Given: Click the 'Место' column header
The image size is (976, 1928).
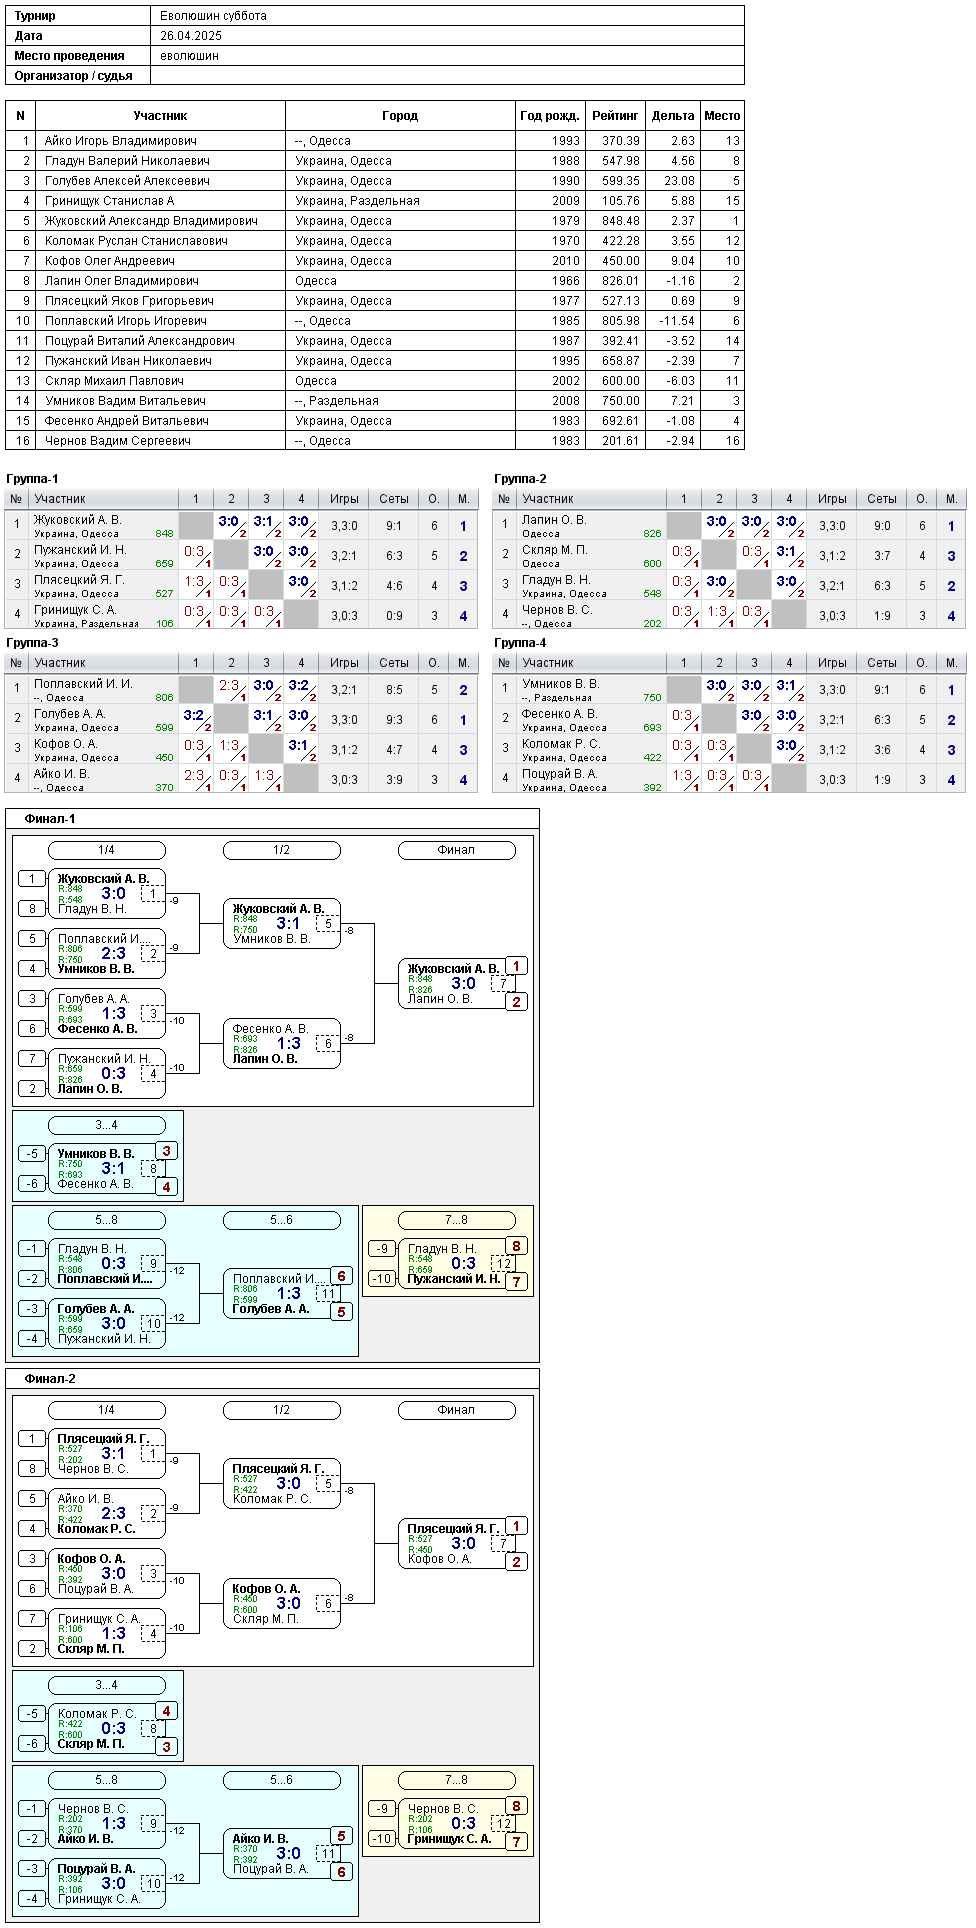Looking at the screenshot, I should tap(722, 116).
